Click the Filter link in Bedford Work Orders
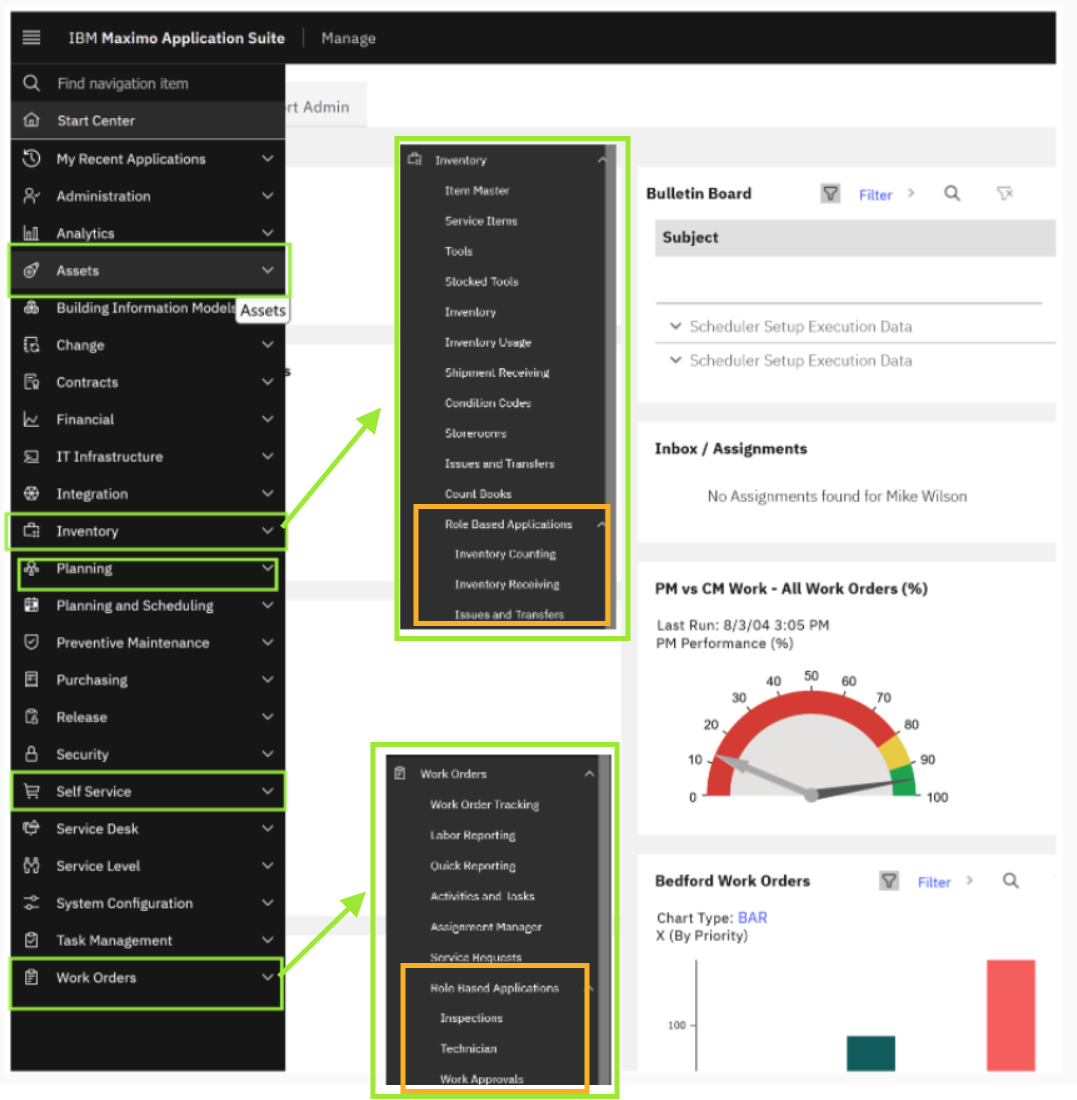This screenshot has width=1077, height=1100. click(935, 882)
